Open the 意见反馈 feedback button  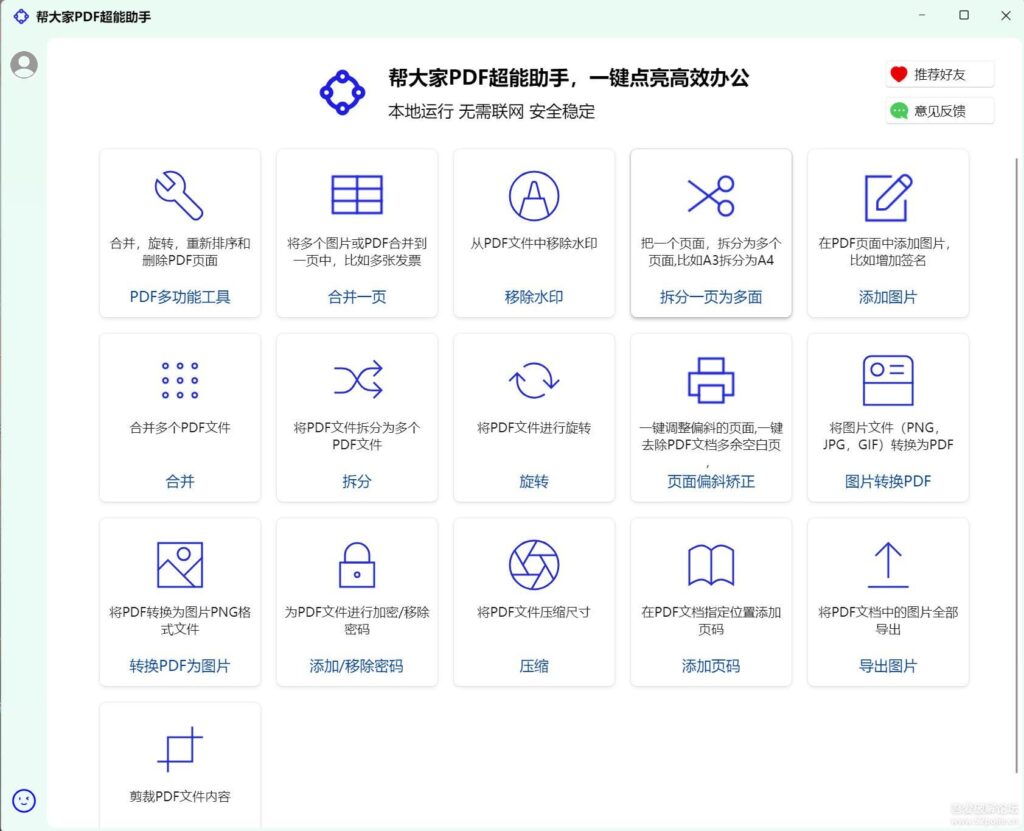click(x=938, y=110)
